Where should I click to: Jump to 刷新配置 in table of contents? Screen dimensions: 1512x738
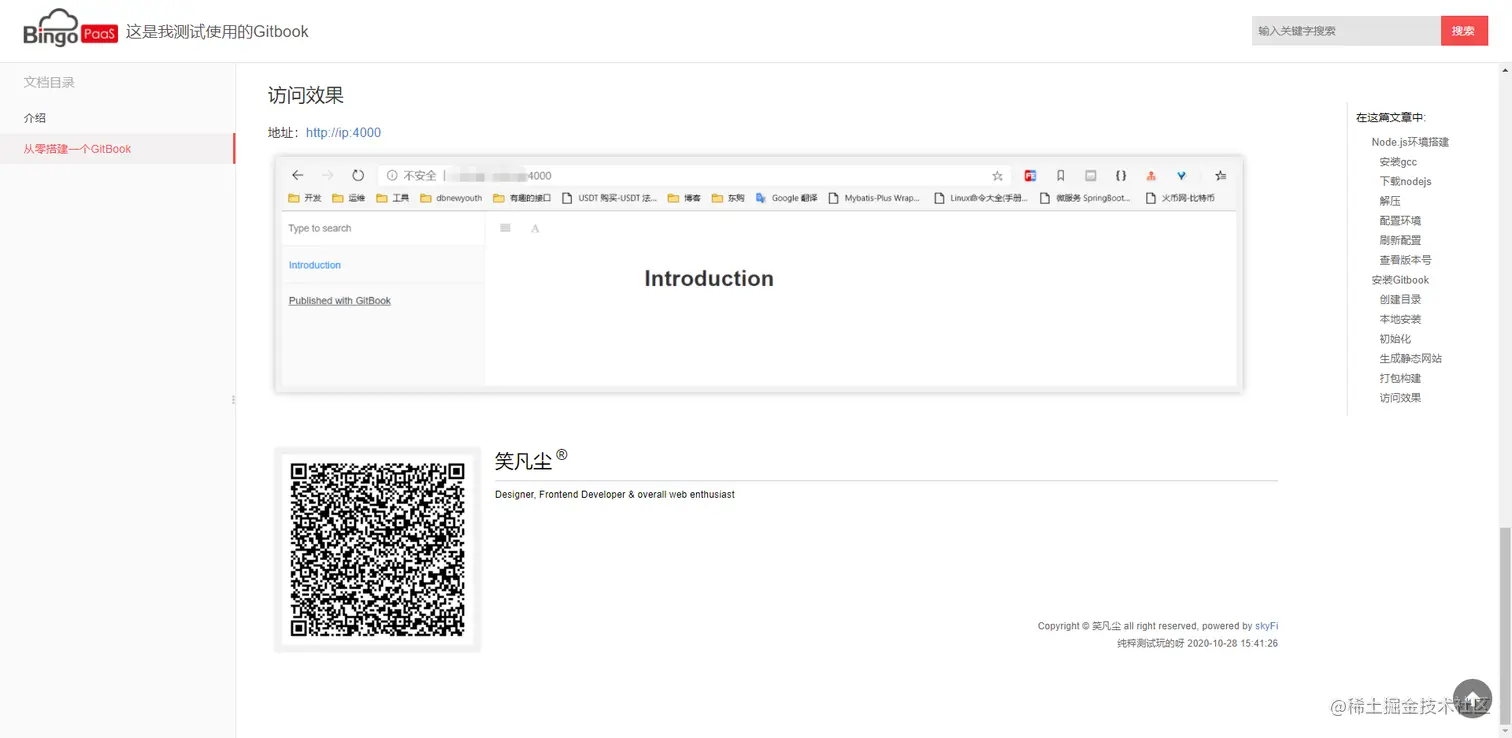click(x=1400, y=240)
